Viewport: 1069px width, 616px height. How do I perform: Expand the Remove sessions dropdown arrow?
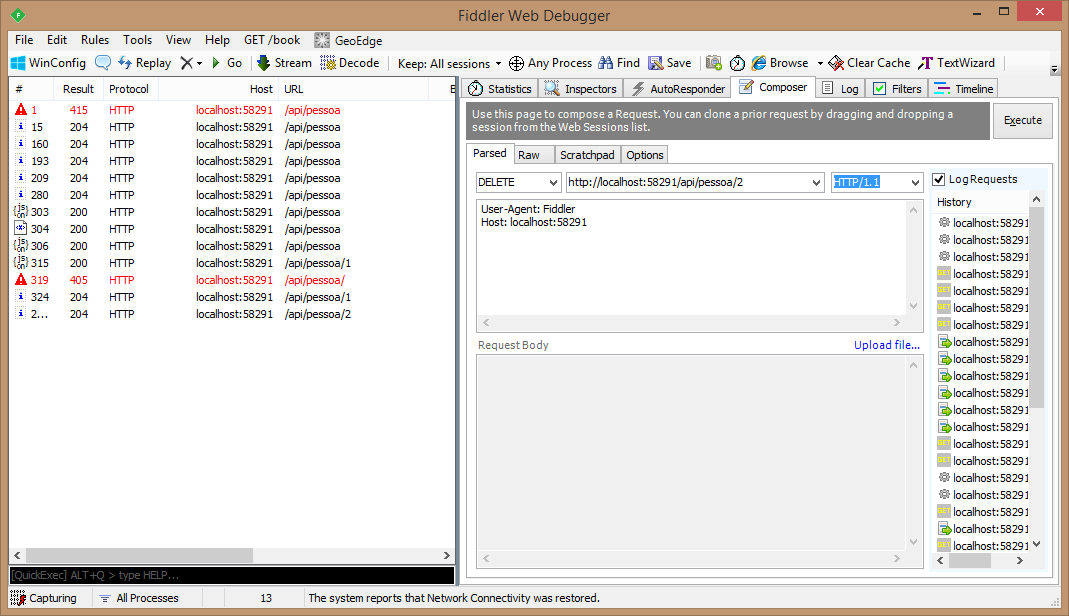[x=199, y=63]
